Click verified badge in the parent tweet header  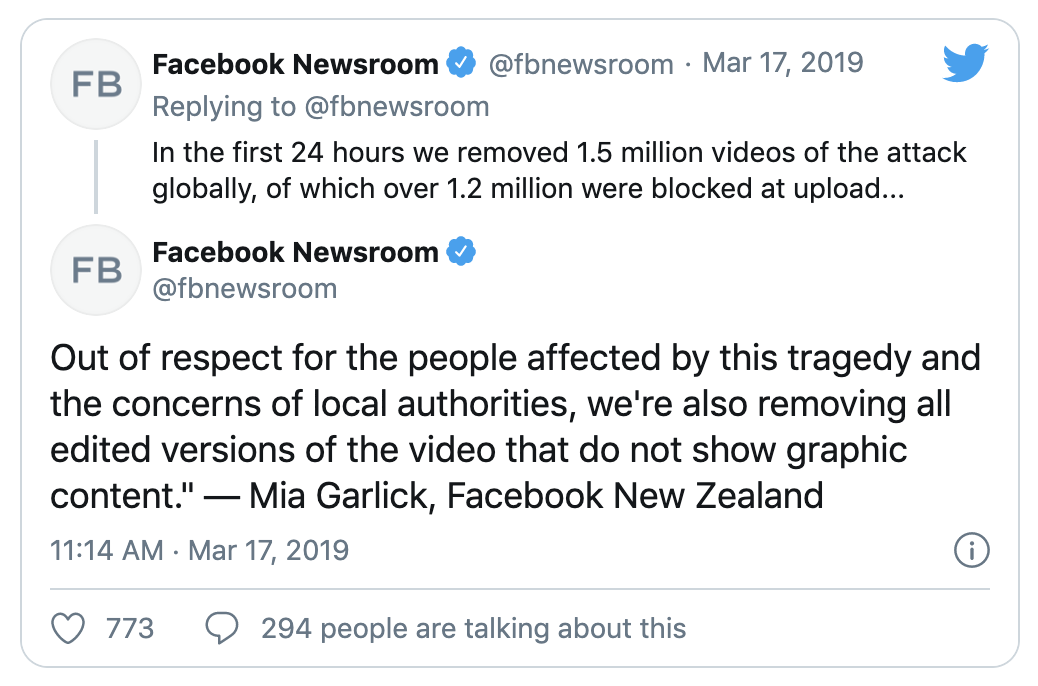pyautogui.click(x=460, y=64)
